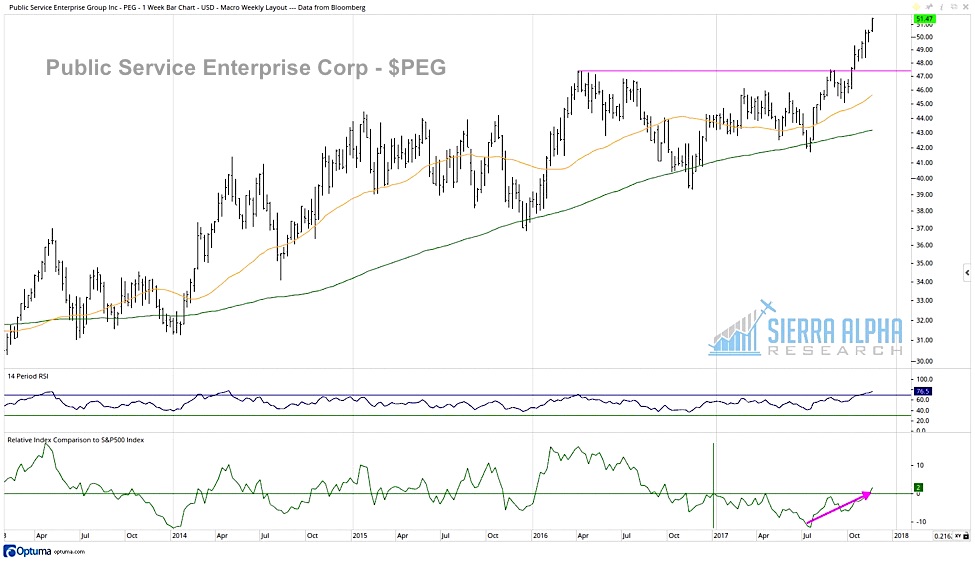Click the 2018 date axis label
The image size is (975, 561).
pyautogui.click(x=900, y=536)
